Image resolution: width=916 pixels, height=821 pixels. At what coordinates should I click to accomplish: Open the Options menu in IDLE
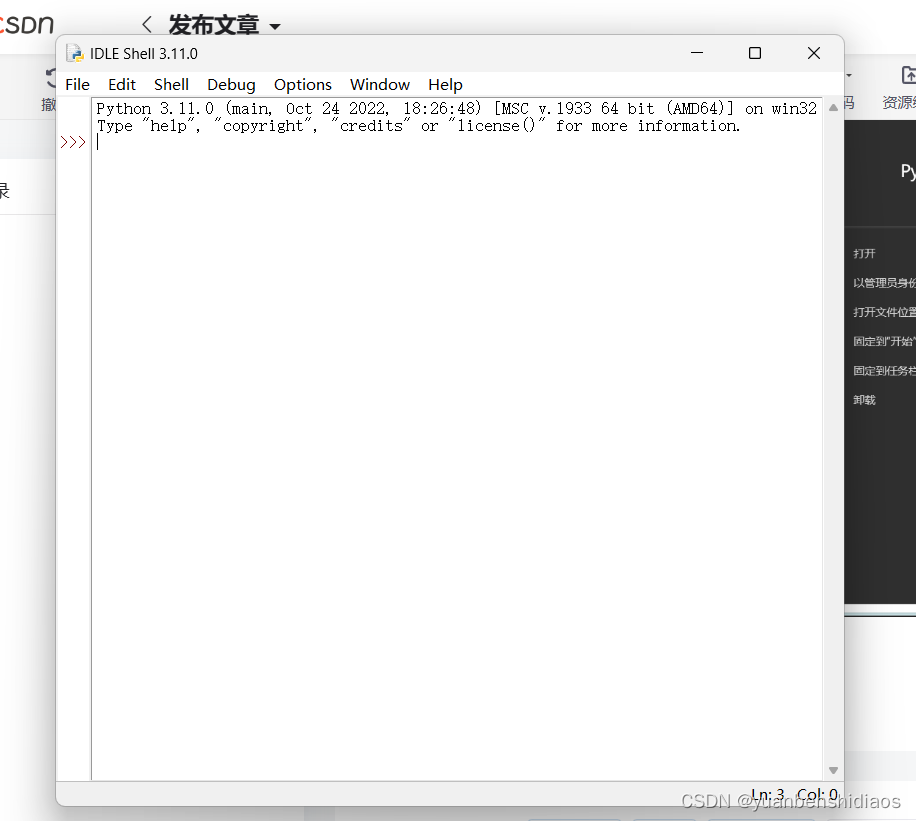302,84
